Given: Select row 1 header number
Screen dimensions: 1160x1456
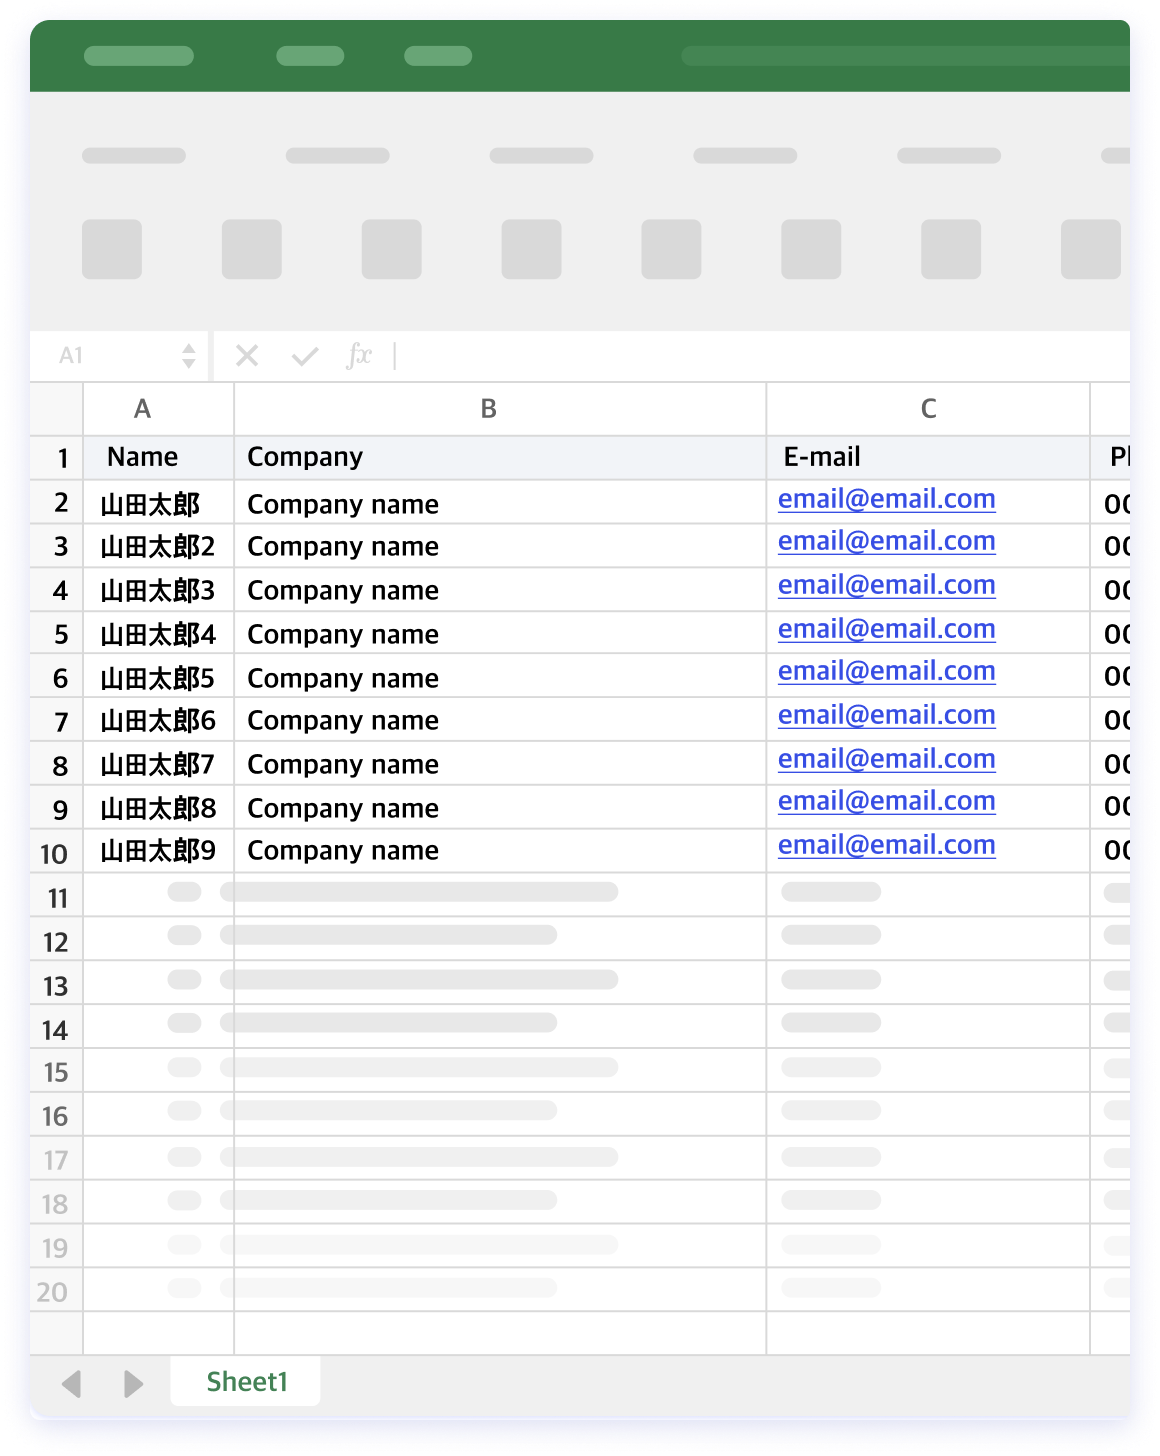Looking at the screenshot, I should coord(62,458).
